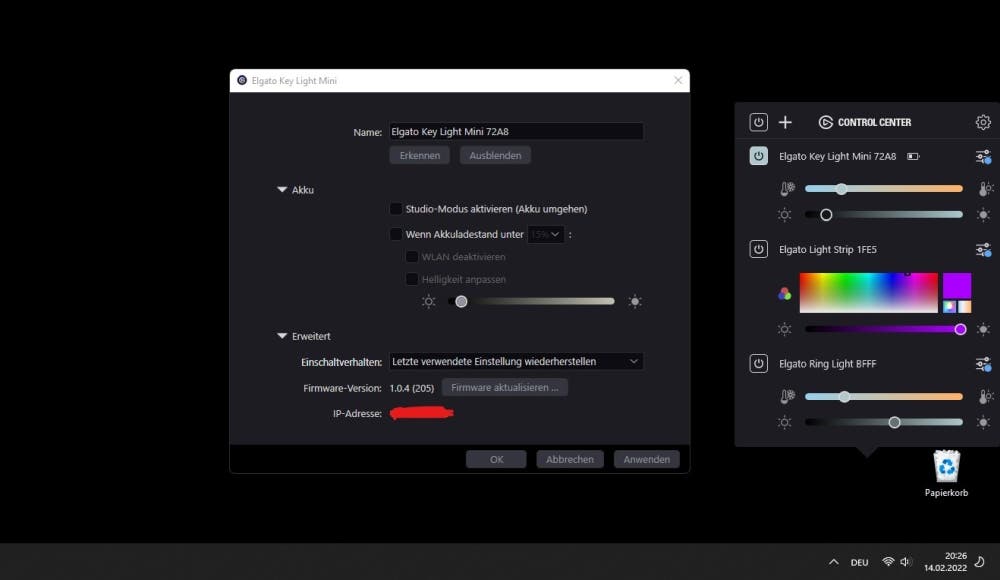
Task: Click dim brightness icon for Light Strip
Action: click(784, 329)
